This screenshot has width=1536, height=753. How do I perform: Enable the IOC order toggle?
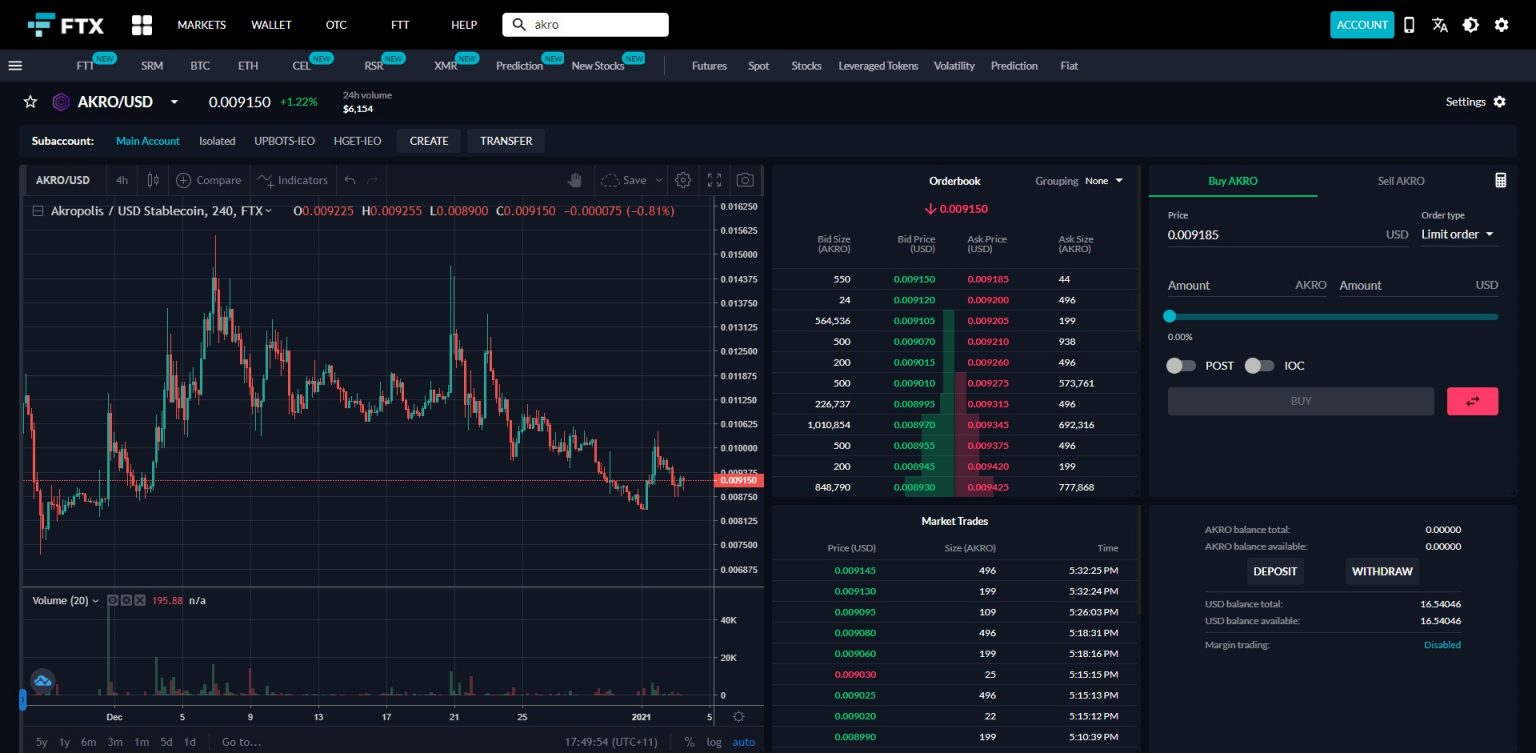click(x=1259, y=366)
